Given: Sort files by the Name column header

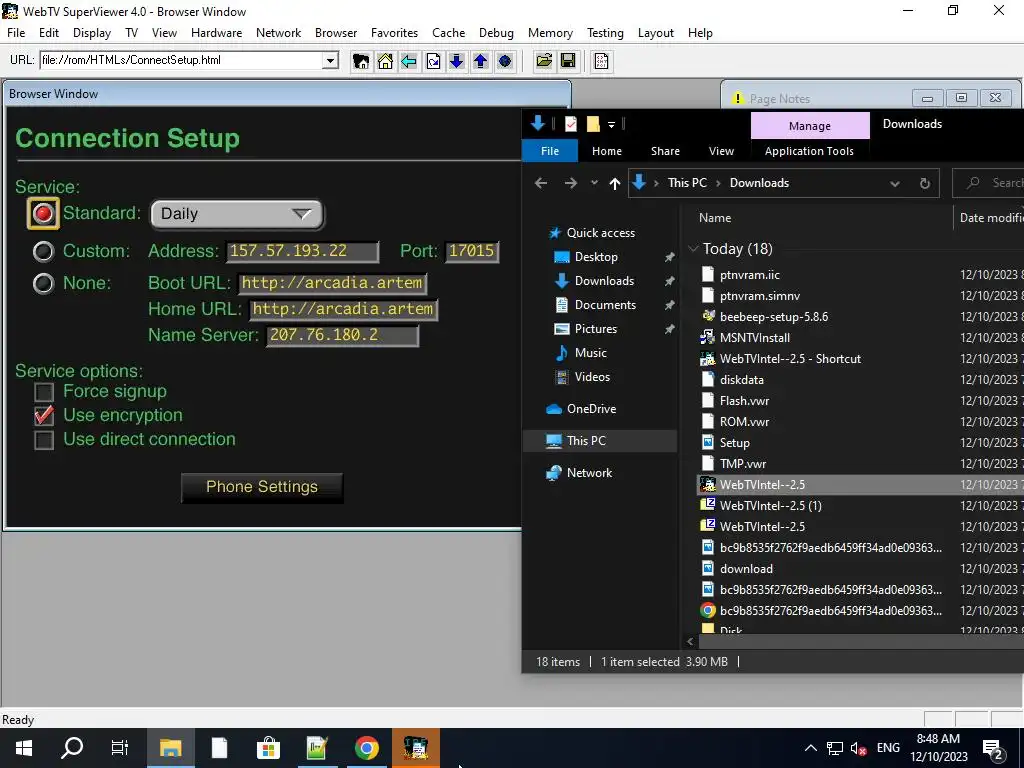Looking at the screenshot, I should click(715, 218).
